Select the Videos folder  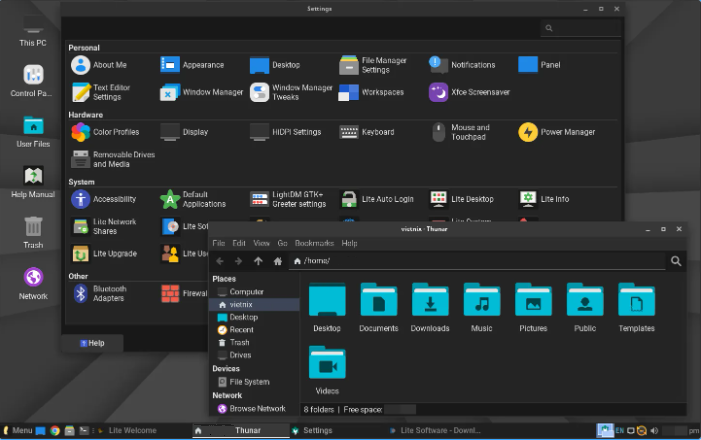click(327, 370)
